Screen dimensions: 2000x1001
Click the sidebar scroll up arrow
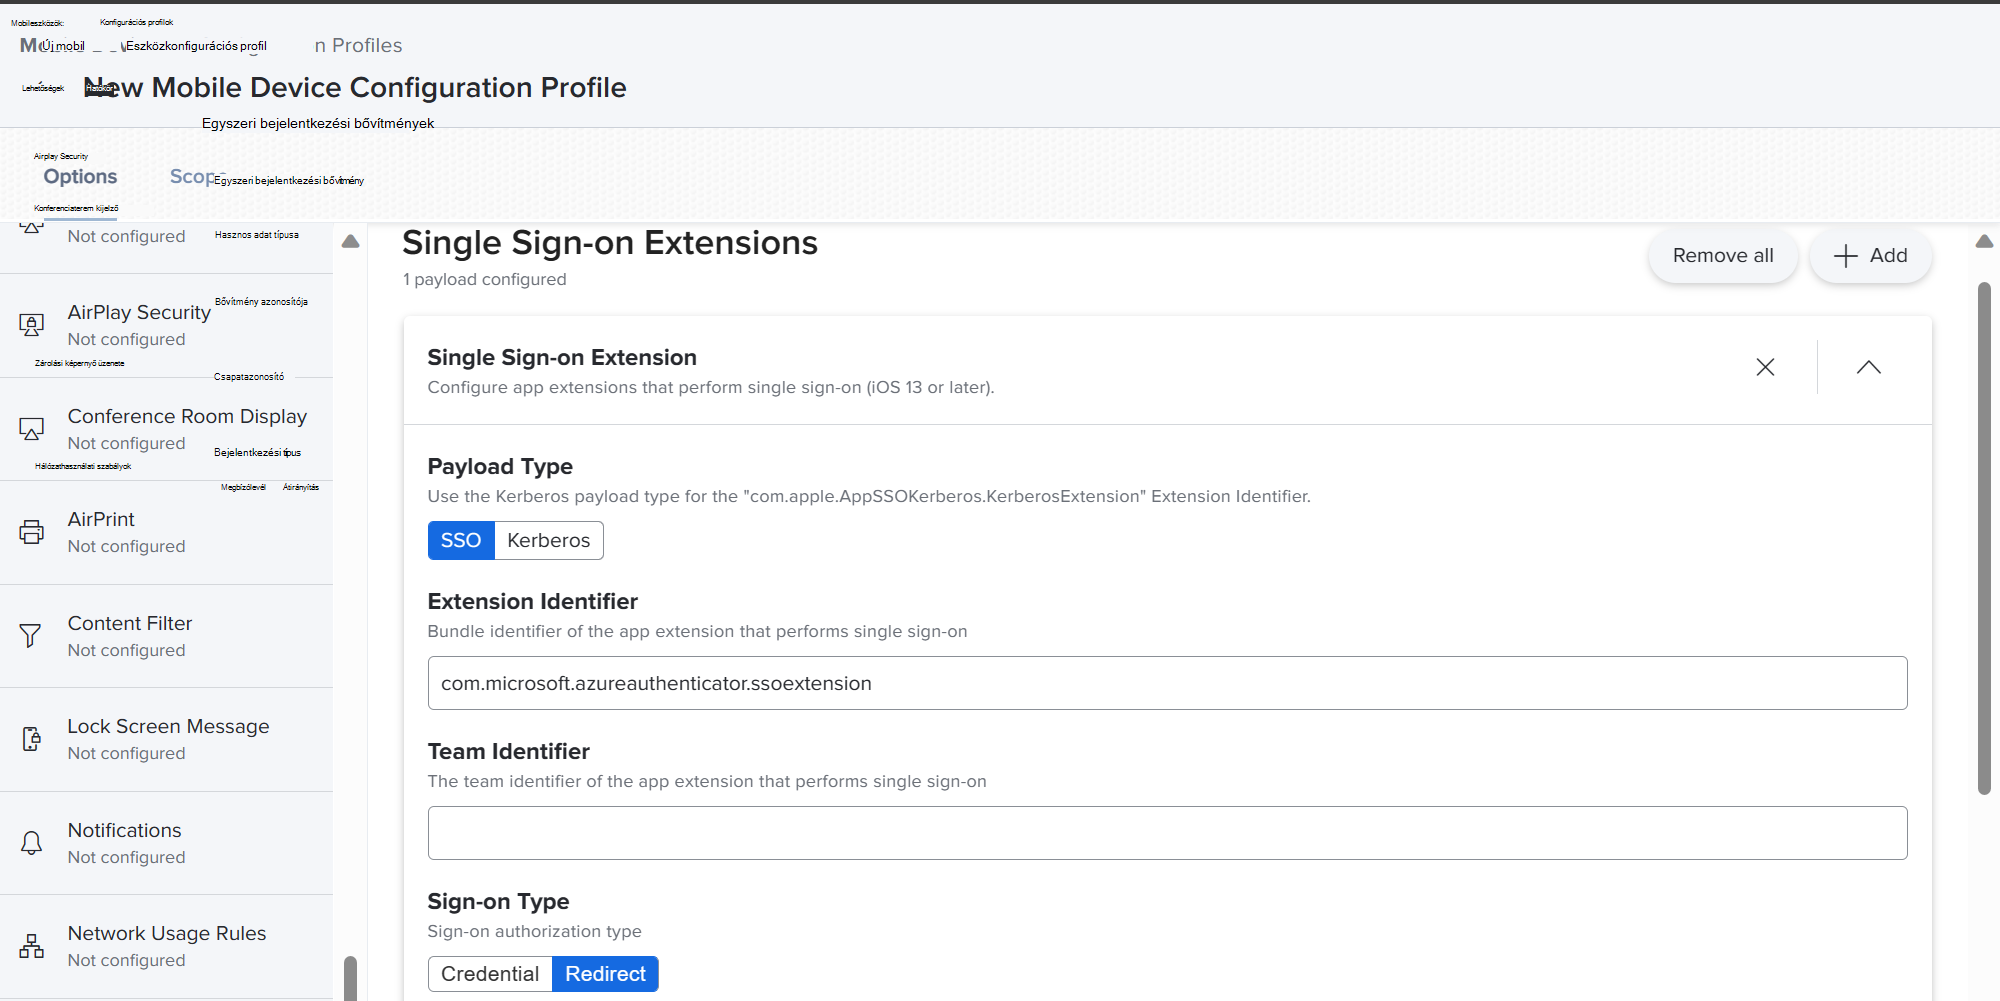coord(350,241)
